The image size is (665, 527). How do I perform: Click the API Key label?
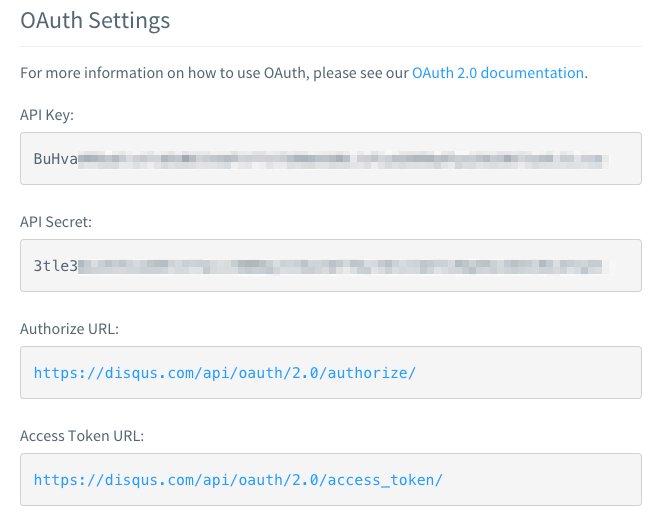(x=47, y=115)
